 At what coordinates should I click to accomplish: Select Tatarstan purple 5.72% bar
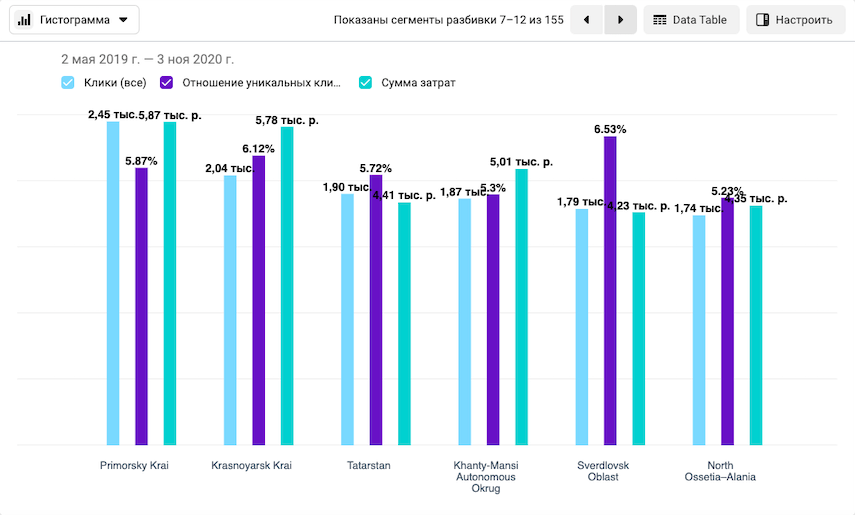point(376,310)
